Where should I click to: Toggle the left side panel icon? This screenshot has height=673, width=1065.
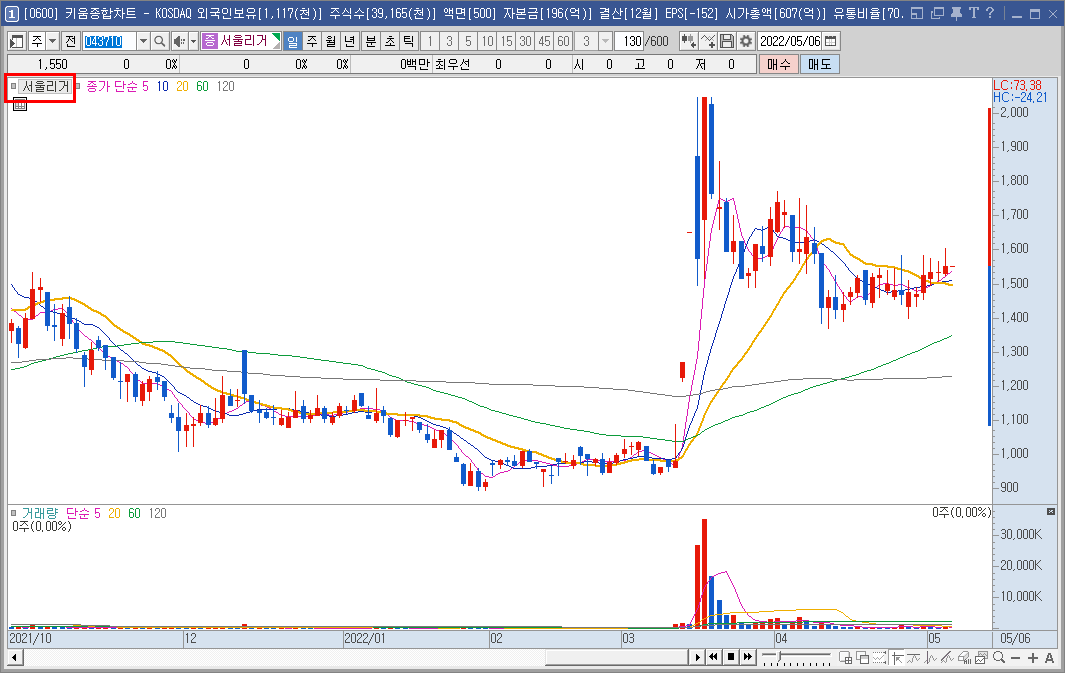click(x=17, y=41)
